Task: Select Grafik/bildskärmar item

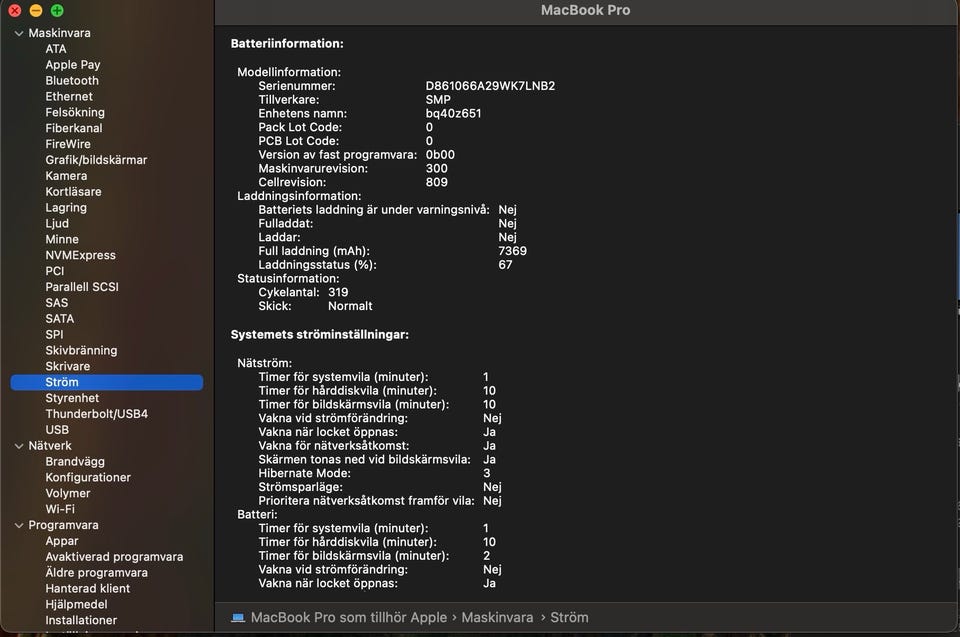Action: pyautogui.click(x=96, y=160)
